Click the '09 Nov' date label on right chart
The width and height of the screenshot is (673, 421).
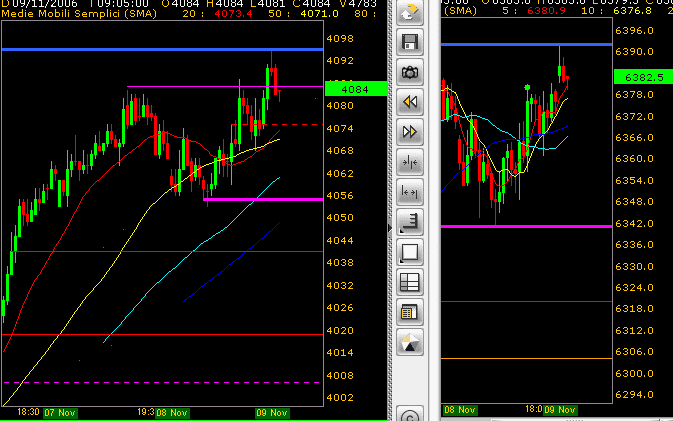point(560,410)
